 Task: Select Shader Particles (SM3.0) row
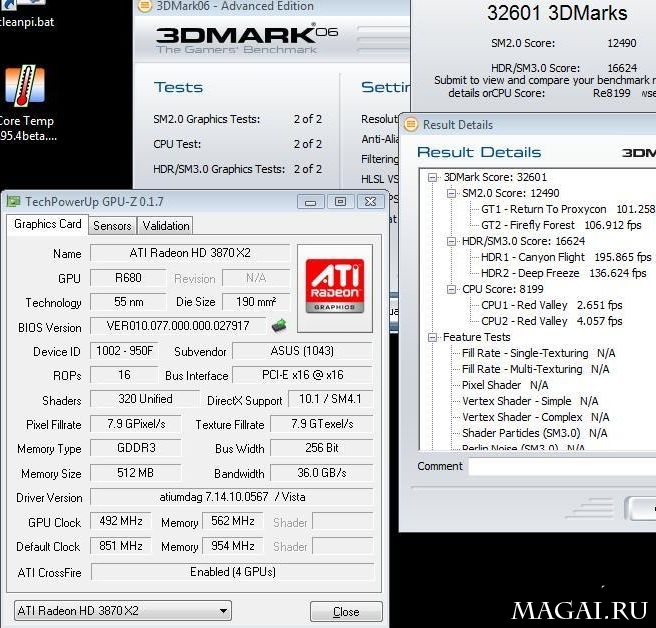pyautogui.click(x=534, y=433)
